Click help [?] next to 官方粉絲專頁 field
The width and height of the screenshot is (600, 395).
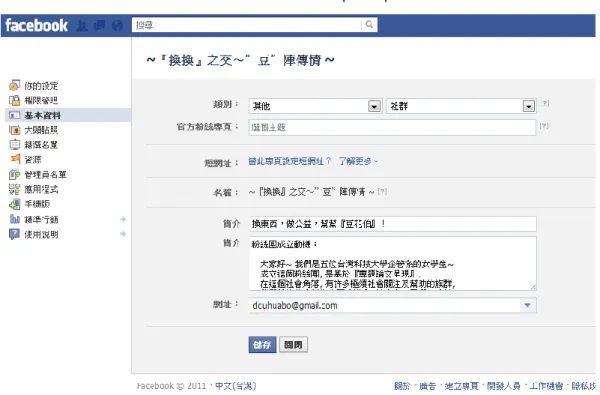544,126
